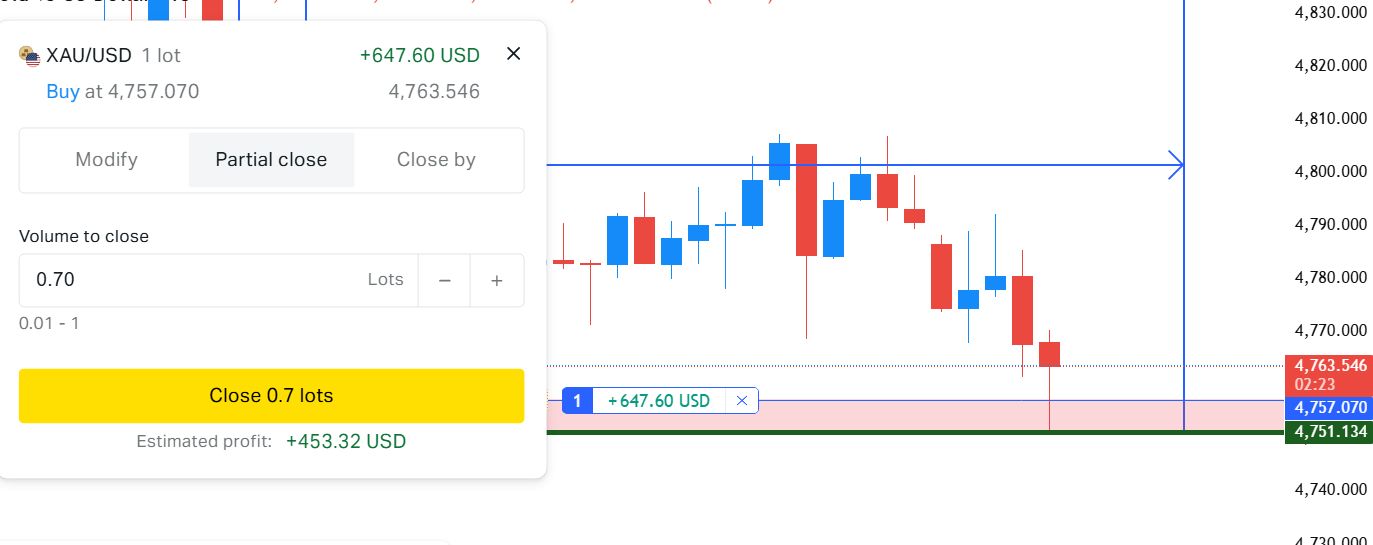Click the 4,800.000 price axis label
The width and height of the screenshot is (1373, 545).
[1330, 171]
